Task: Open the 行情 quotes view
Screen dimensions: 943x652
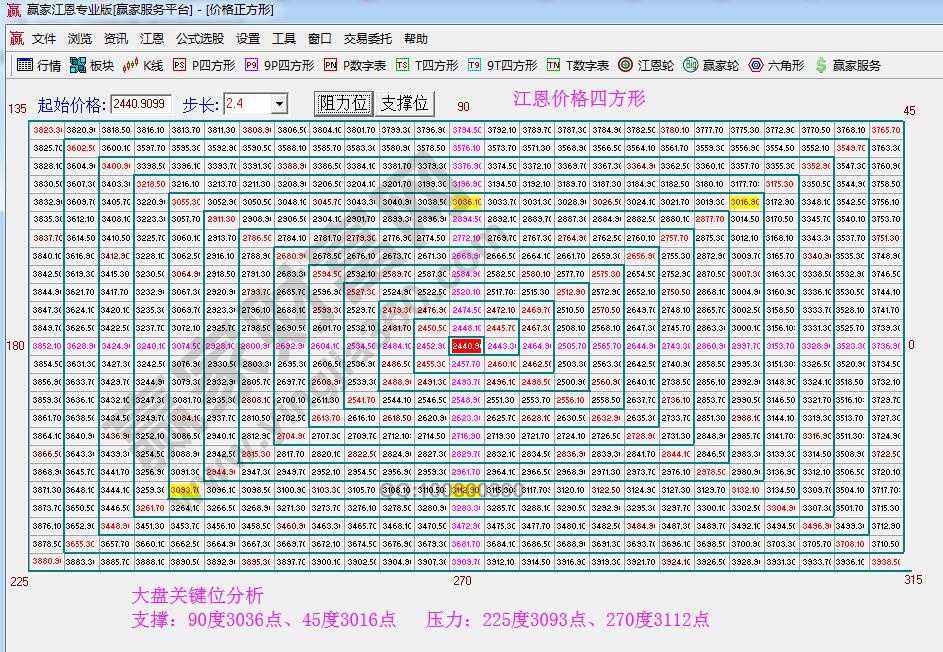Action: click(x=42, y=66)
